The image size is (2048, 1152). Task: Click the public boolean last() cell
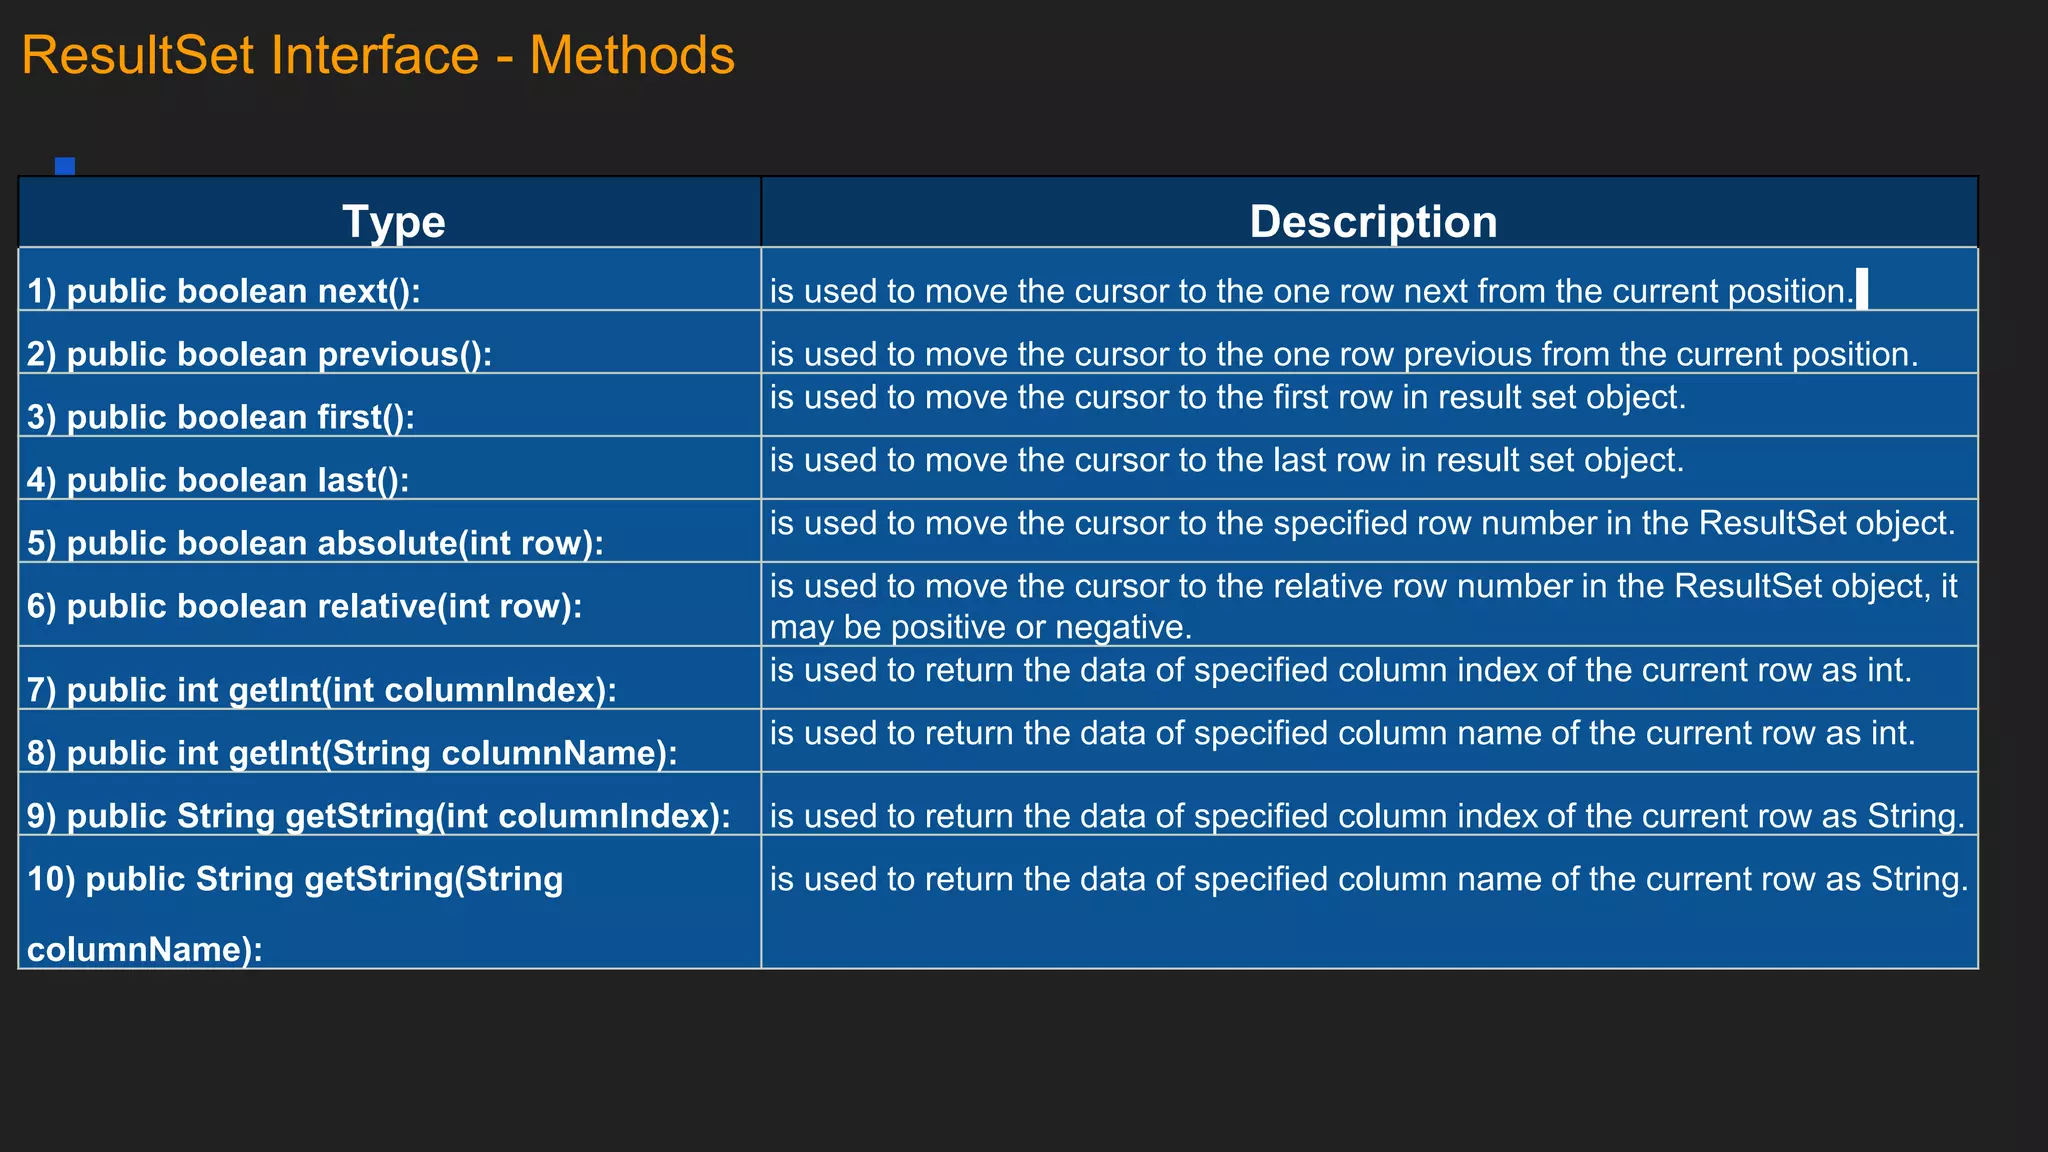click(218, 480)
